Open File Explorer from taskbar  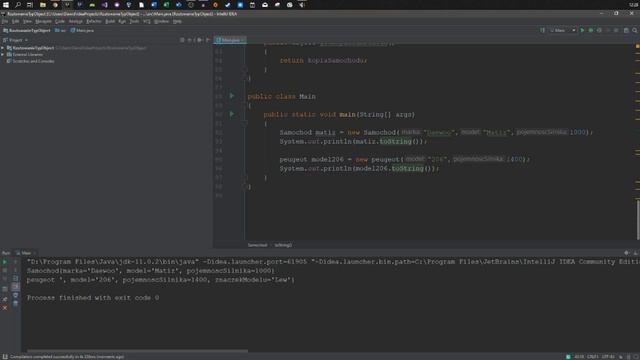point(43,5)
